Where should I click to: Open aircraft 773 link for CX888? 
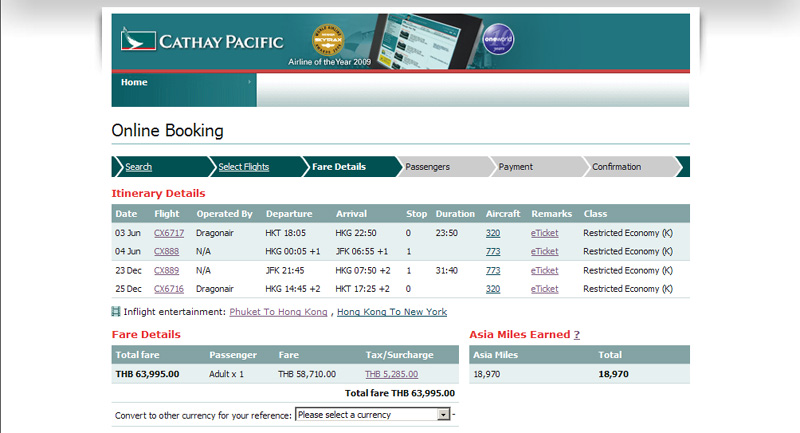pyautogui.click(x=493, y=251)
